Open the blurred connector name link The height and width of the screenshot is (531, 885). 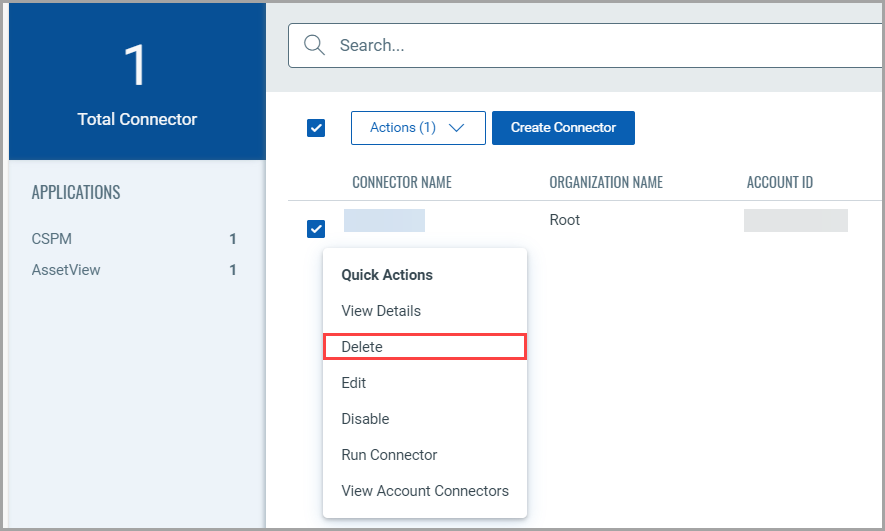384,221
